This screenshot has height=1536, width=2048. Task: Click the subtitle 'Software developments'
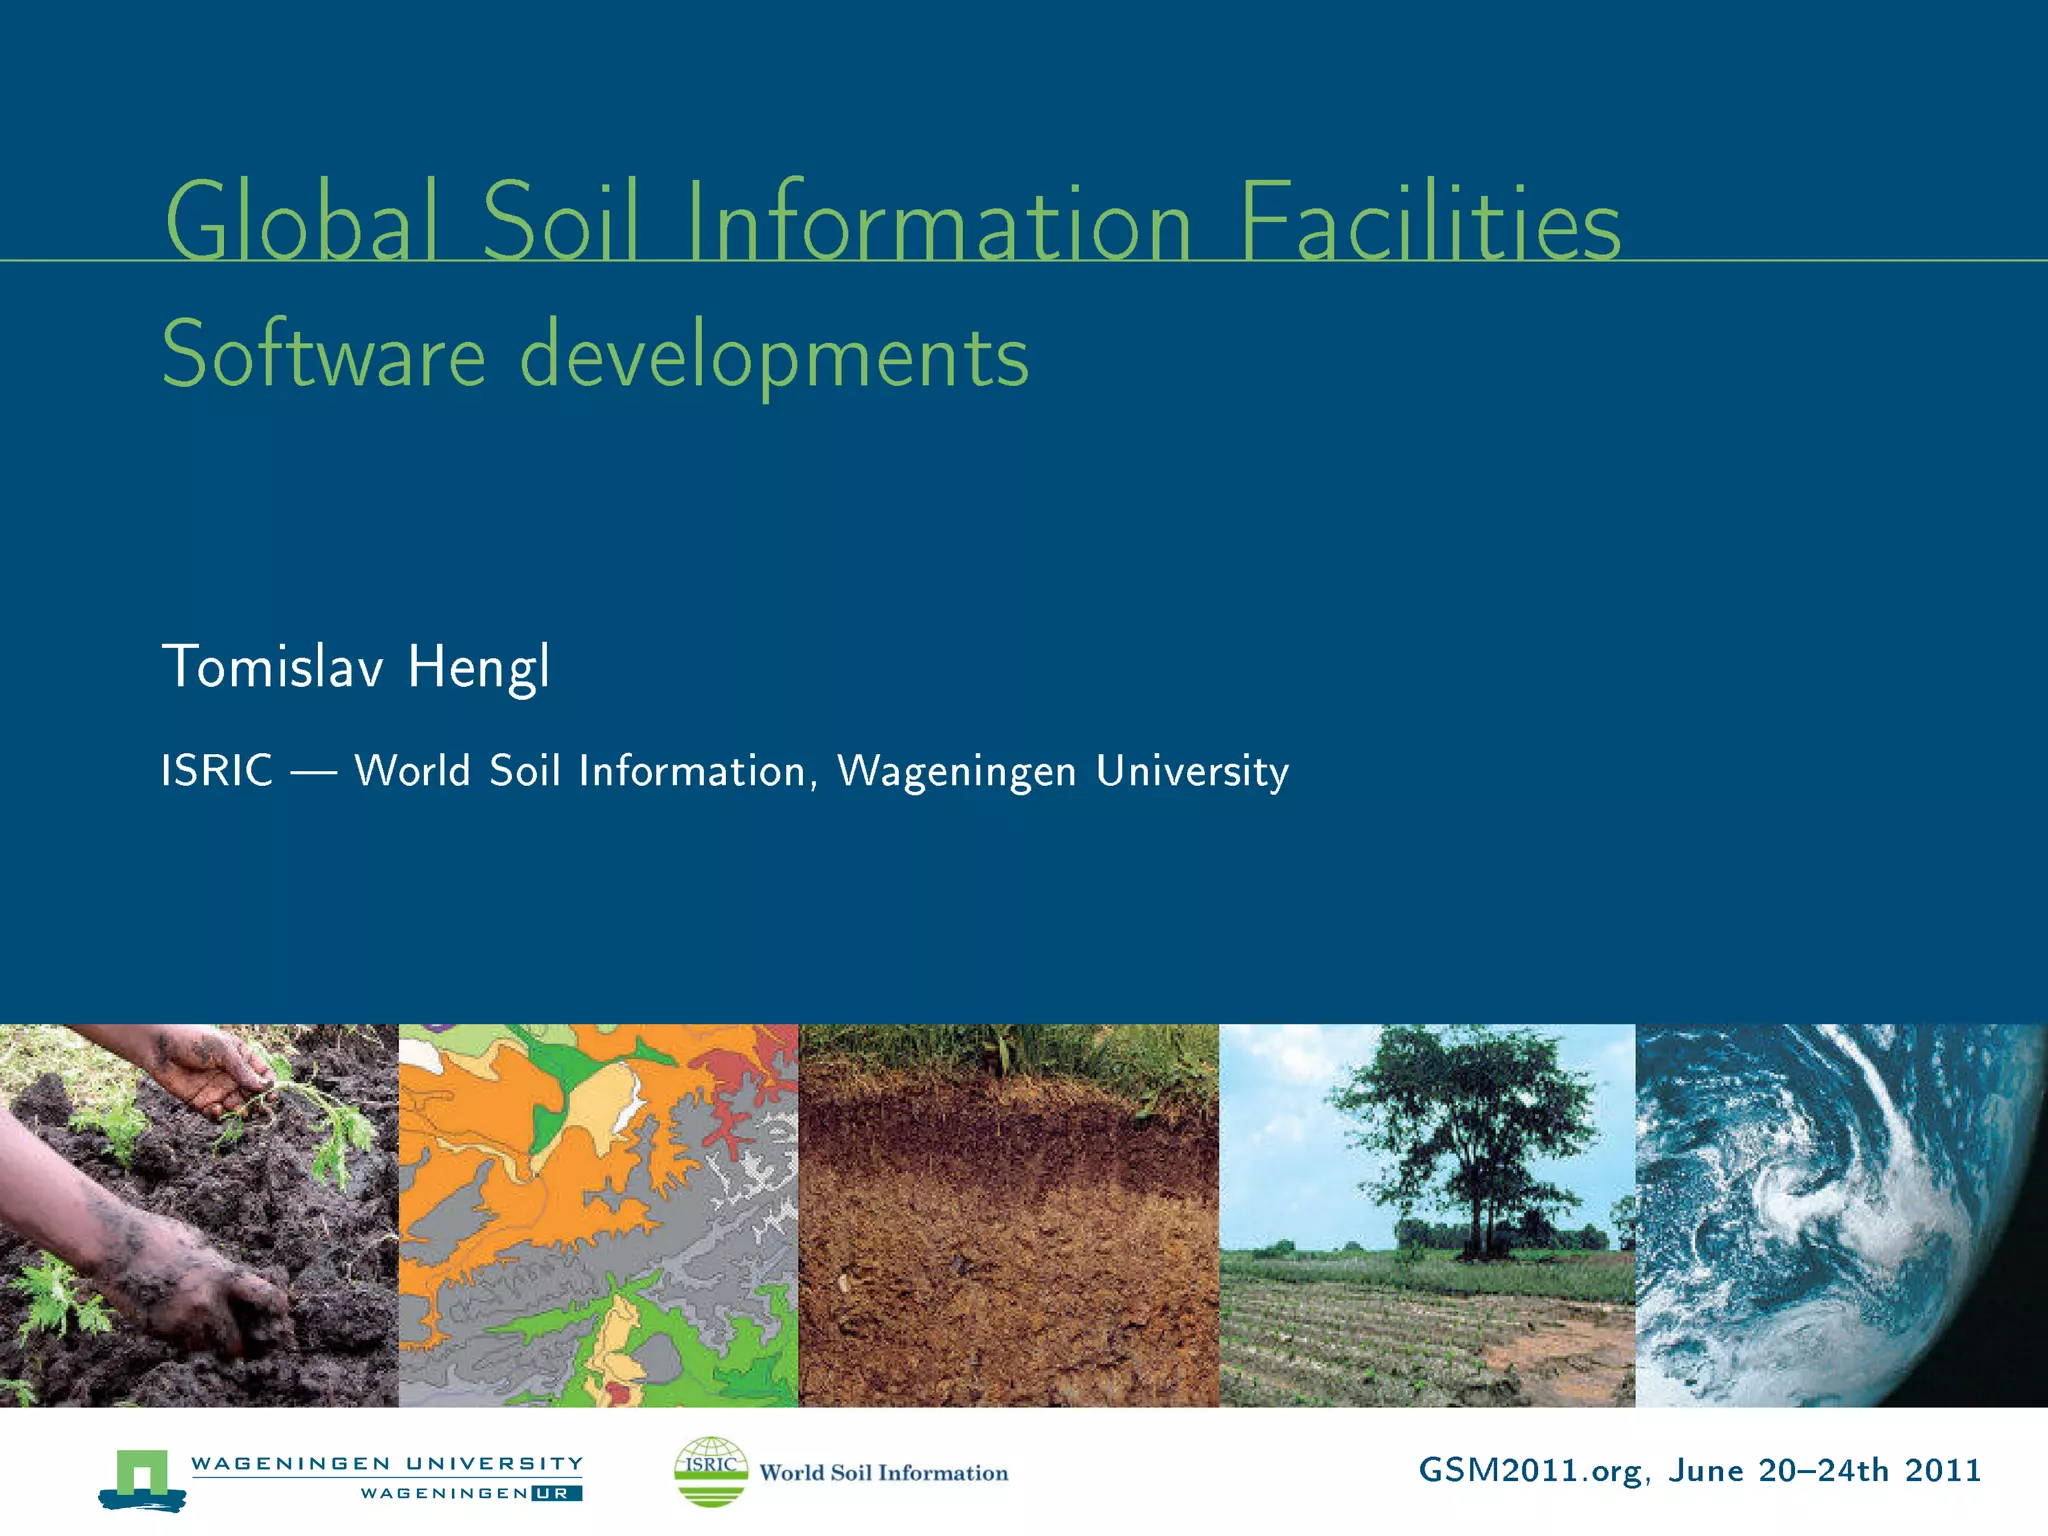click(x=595, y=356)
